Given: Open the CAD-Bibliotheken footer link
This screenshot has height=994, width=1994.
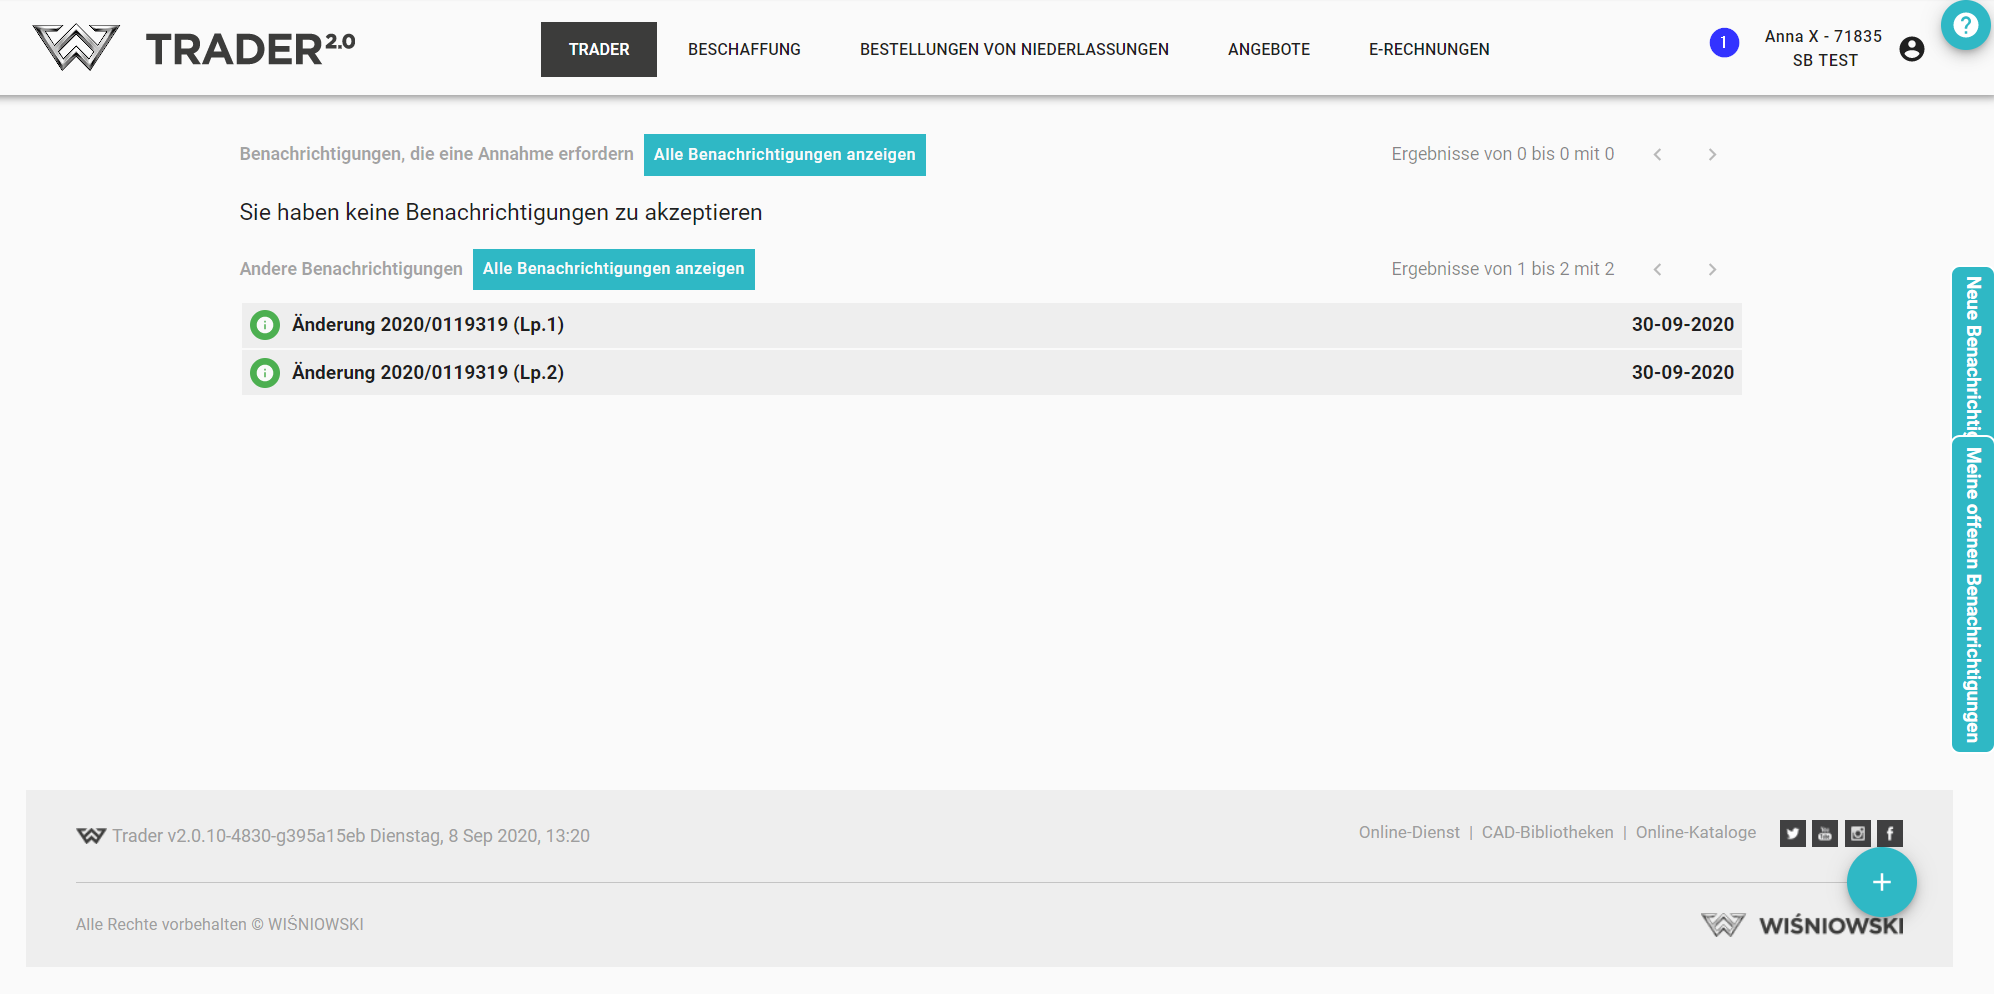Looking at the screenshot, I should [x=1547, y=832].
